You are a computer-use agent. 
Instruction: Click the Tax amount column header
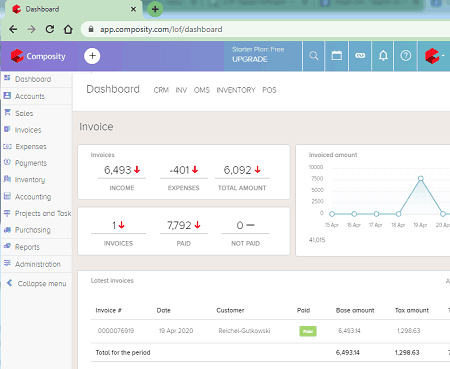click(412, 310)
